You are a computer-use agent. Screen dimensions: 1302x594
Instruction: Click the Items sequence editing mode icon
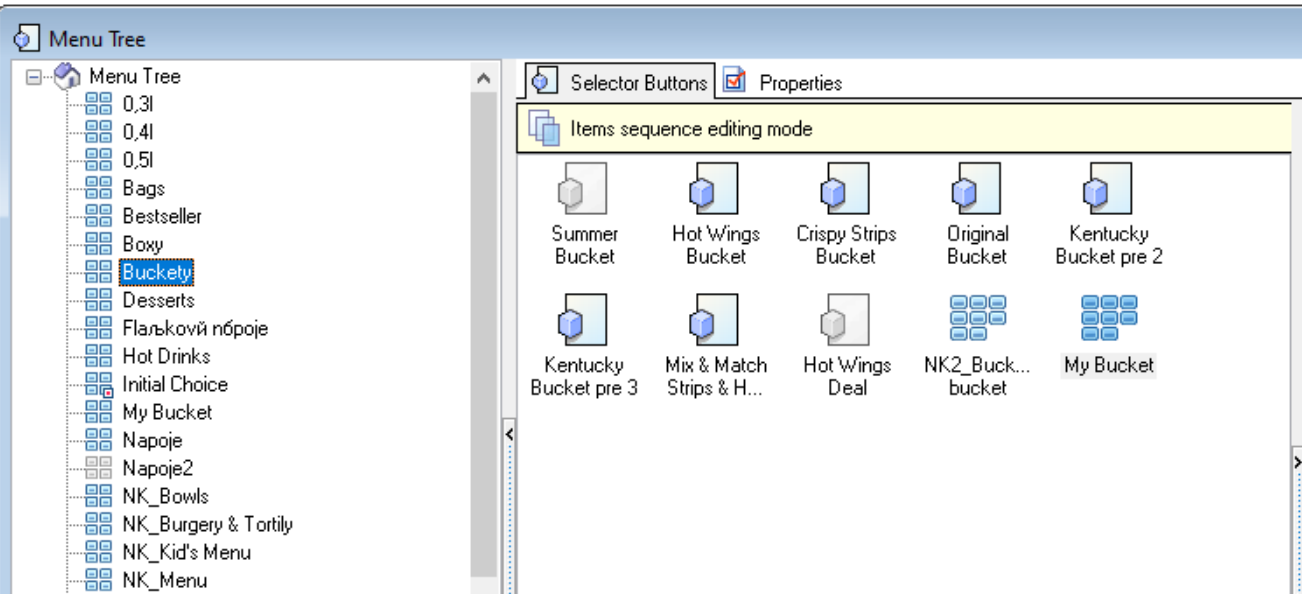544,129
